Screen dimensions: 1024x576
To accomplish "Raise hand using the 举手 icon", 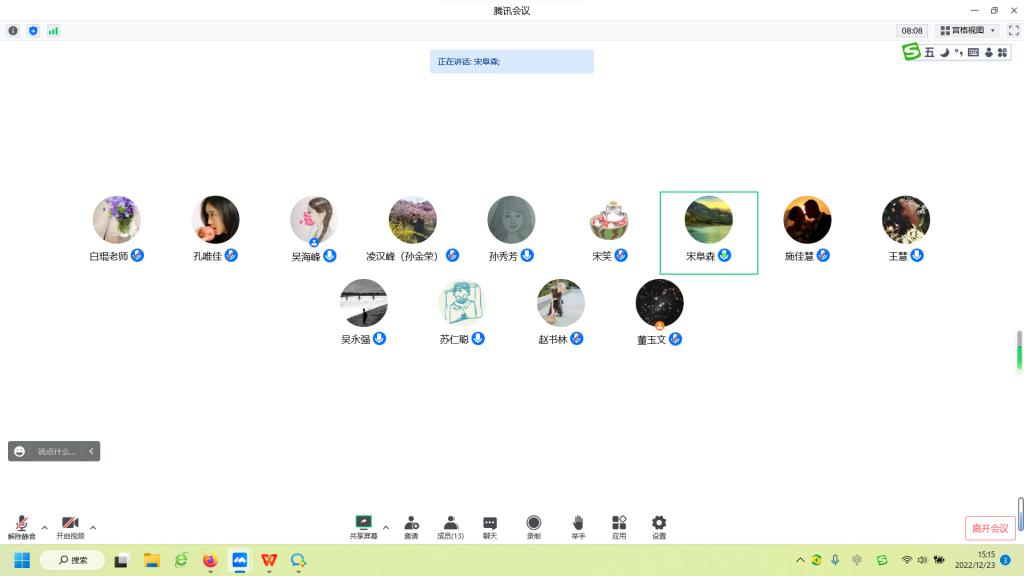I will [578, 527].
